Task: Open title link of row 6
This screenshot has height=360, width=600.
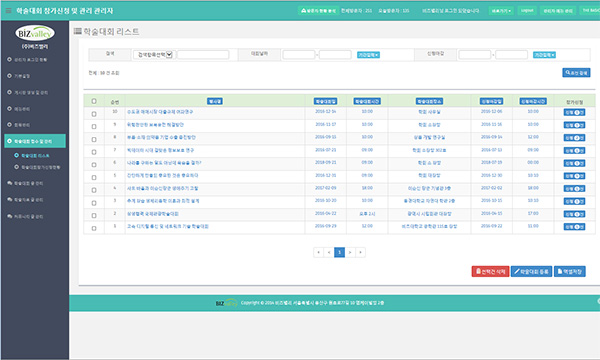Action: (x=164, y=163)
